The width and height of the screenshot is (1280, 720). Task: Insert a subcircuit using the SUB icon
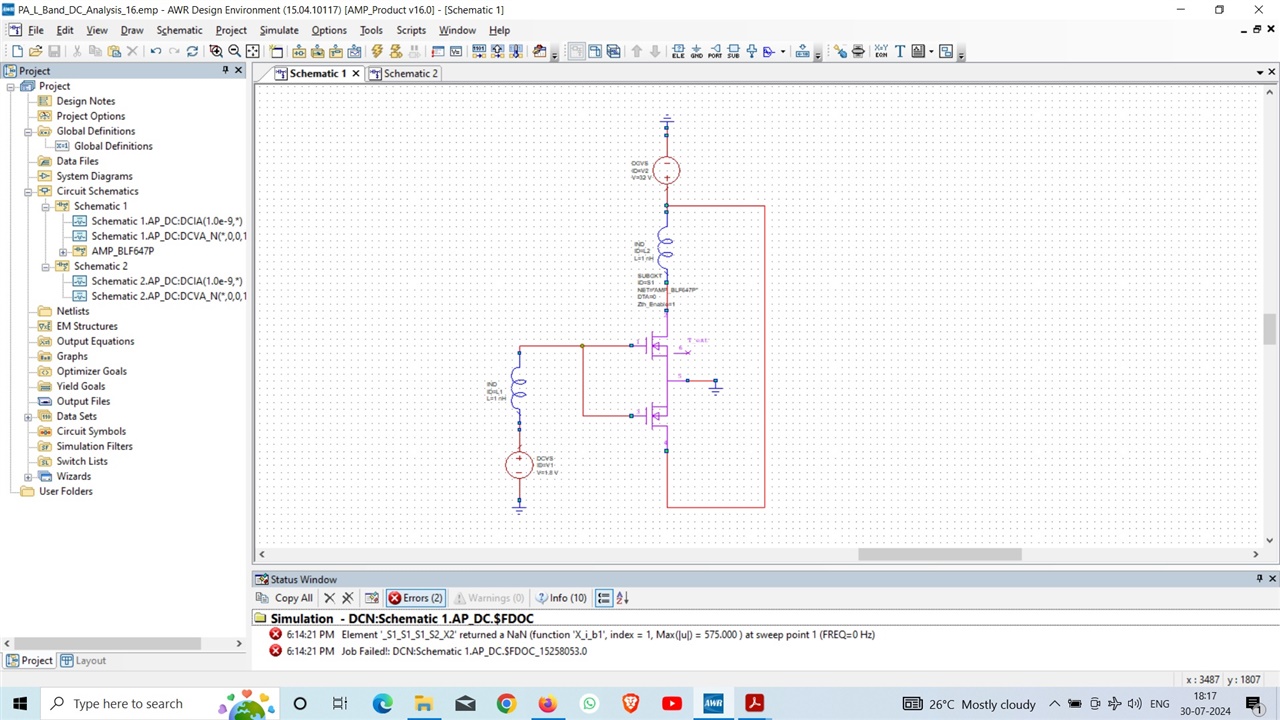[733, 51]
